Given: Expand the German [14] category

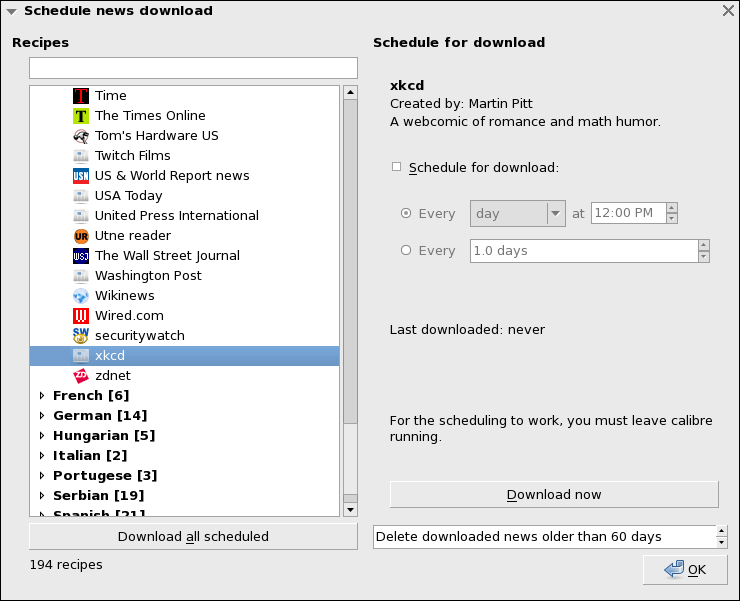Looking at the screenshot, I should click(42, 415).
